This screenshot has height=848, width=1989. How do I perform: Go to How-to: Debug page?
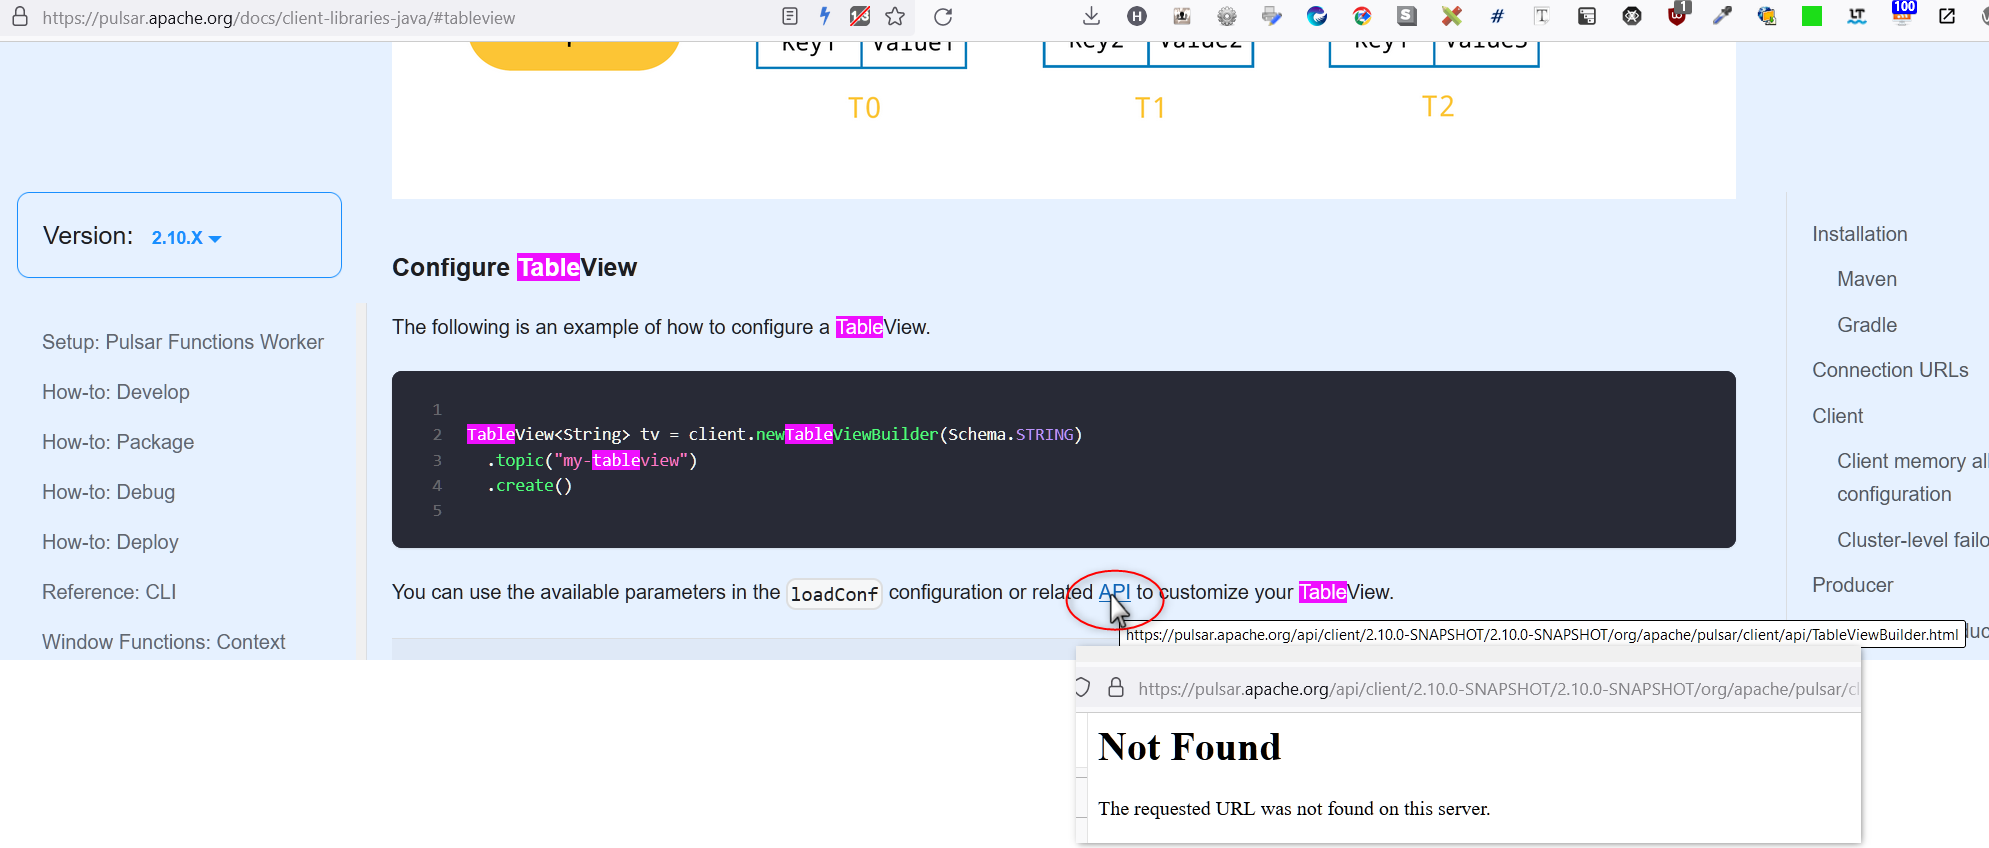[x=108, y=492]
